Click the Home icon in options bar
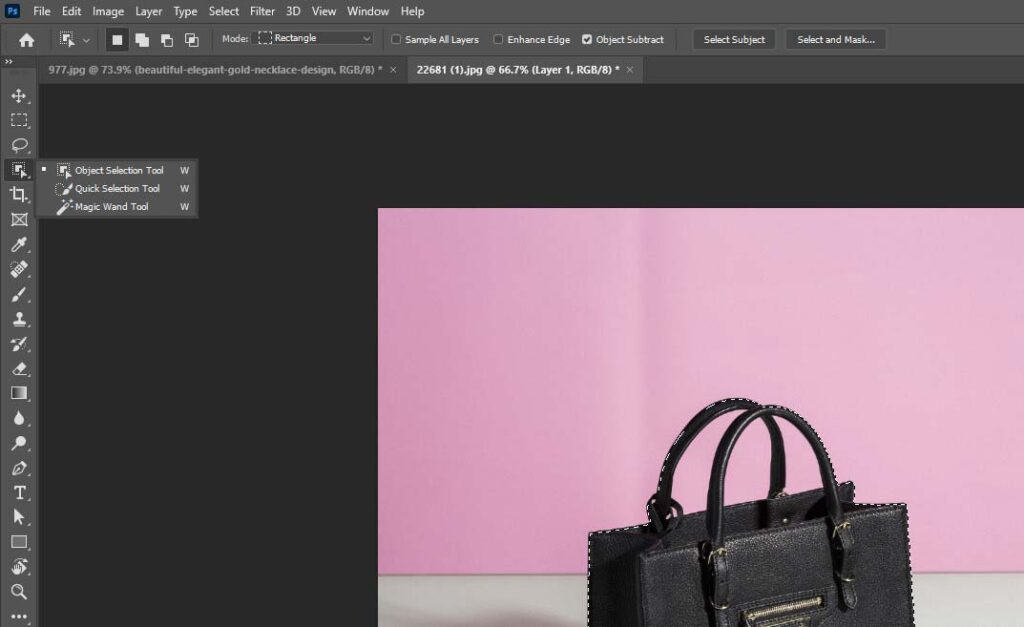This screenshot has height=627, width=1024. pyautogui.click(x=27, y=40)
